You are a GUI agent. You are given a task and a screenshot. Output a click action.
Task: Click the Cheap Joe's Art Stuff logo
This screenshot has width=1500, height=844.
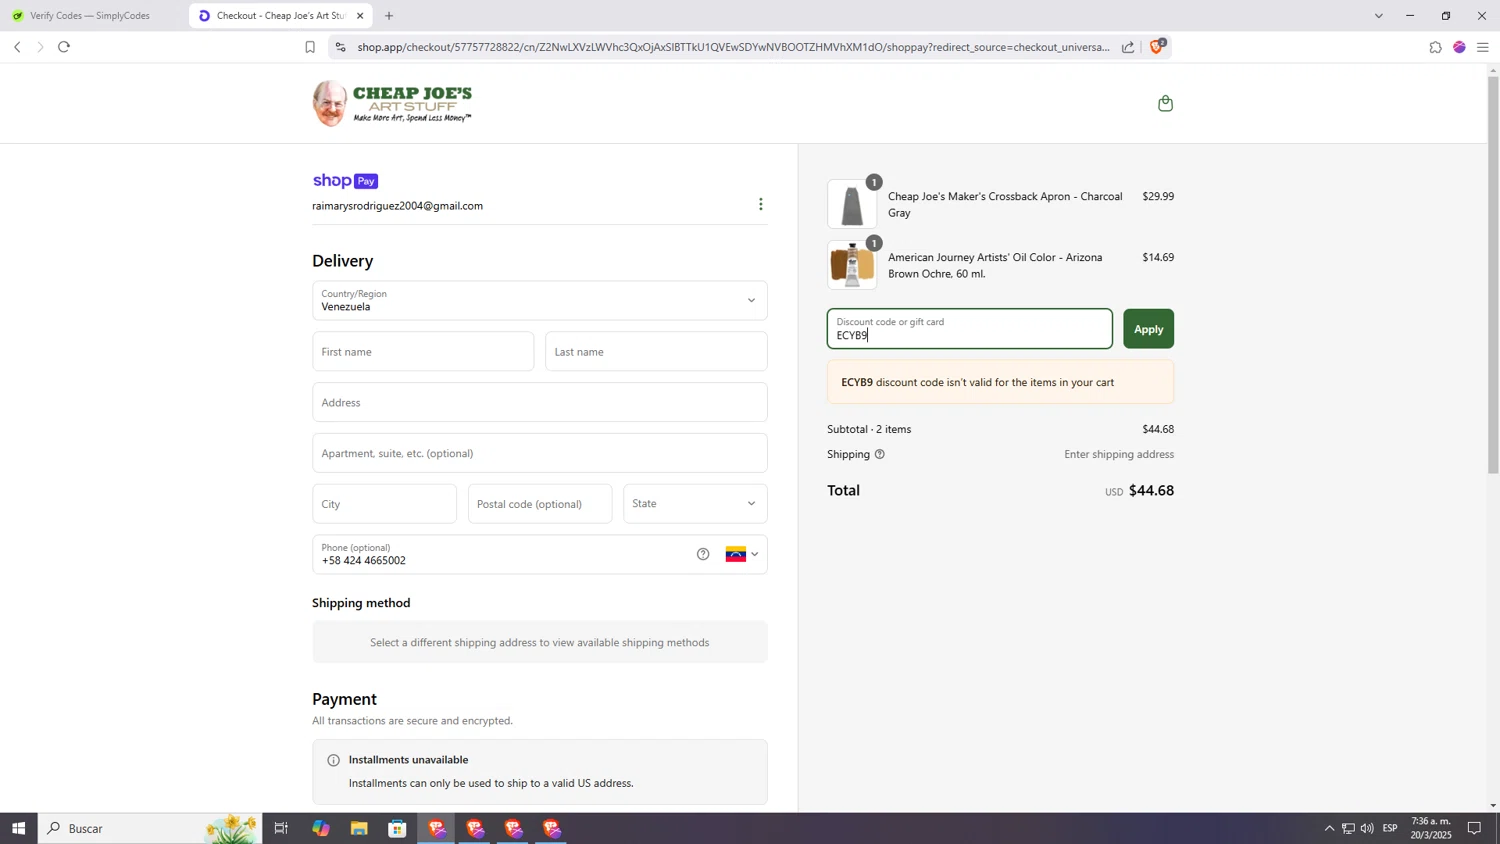(x=392, y=103)
